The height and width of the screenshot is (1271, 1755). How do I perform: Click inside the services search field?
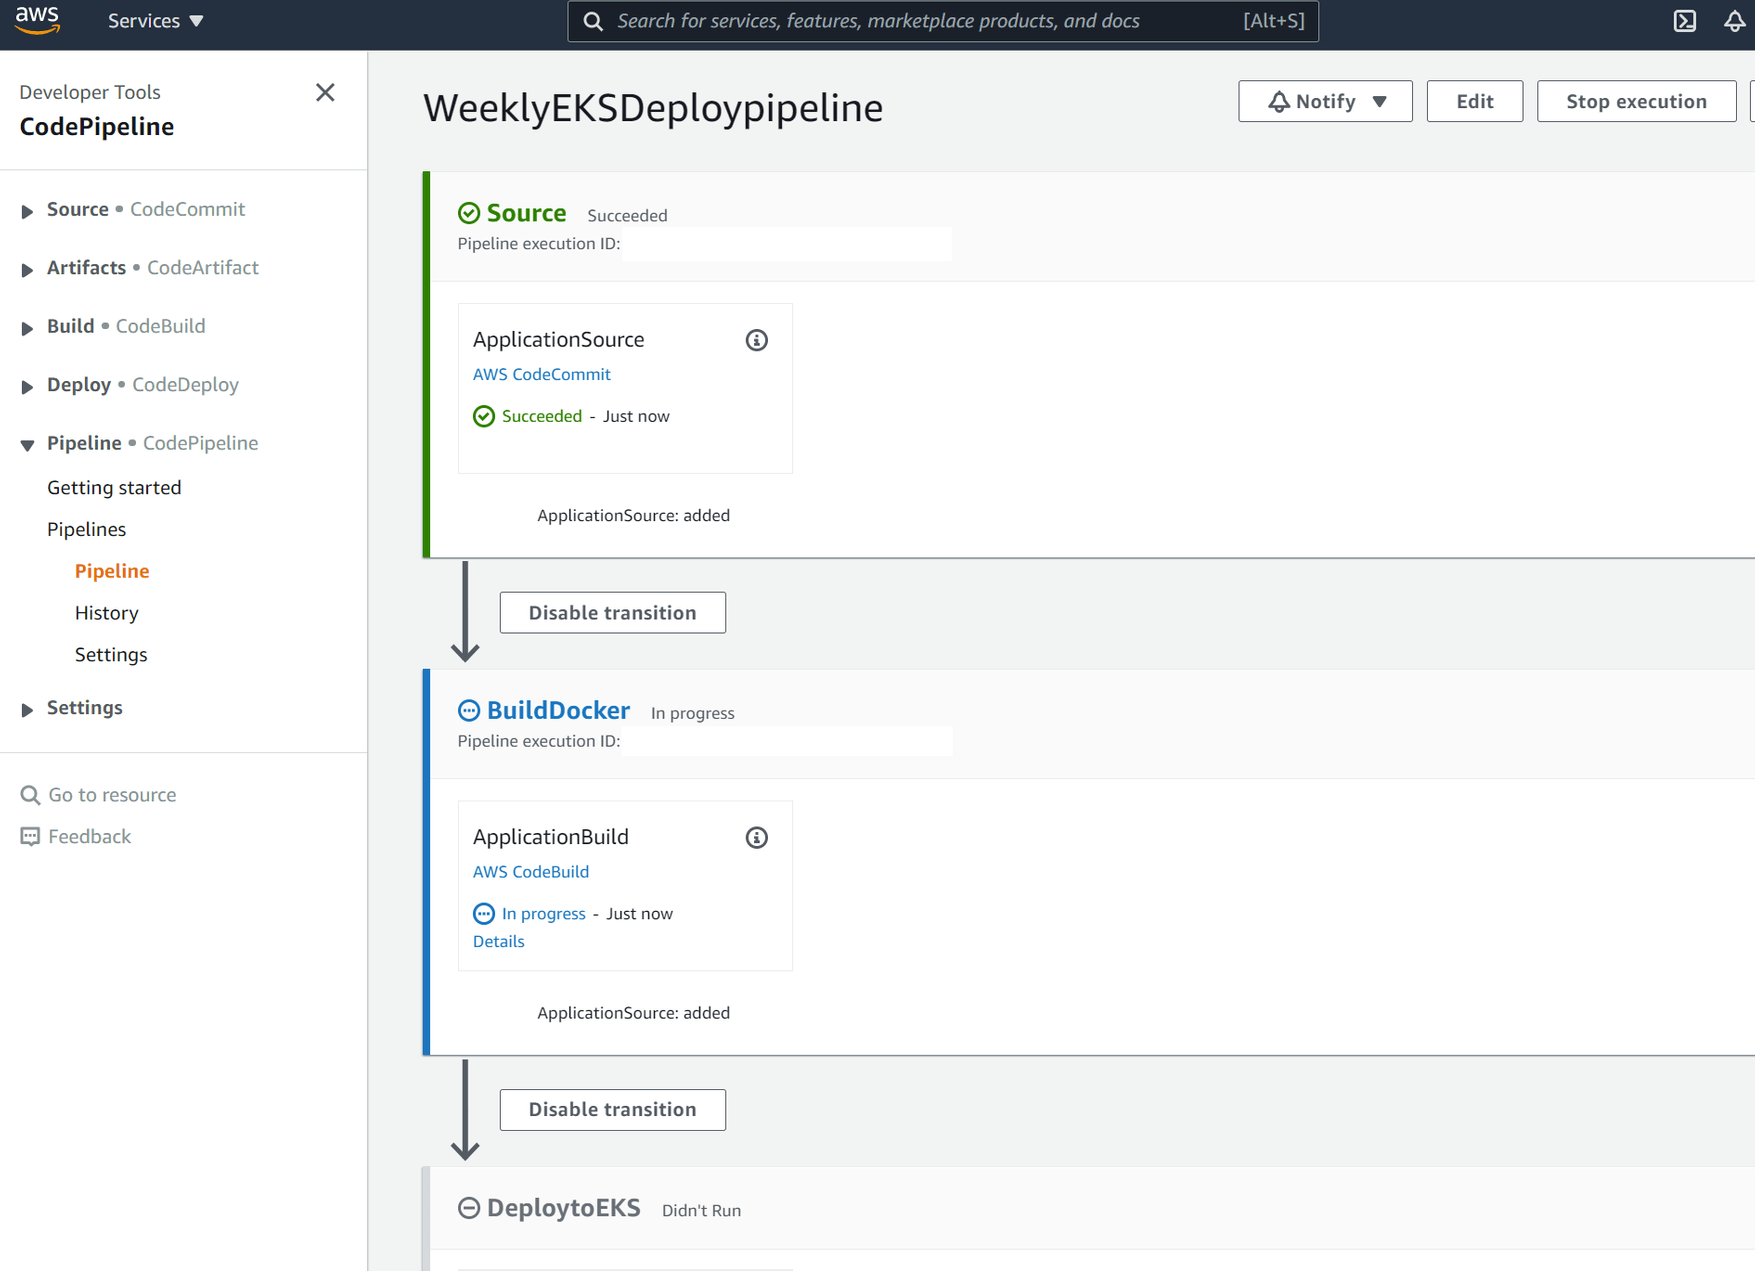pos(900,20)
